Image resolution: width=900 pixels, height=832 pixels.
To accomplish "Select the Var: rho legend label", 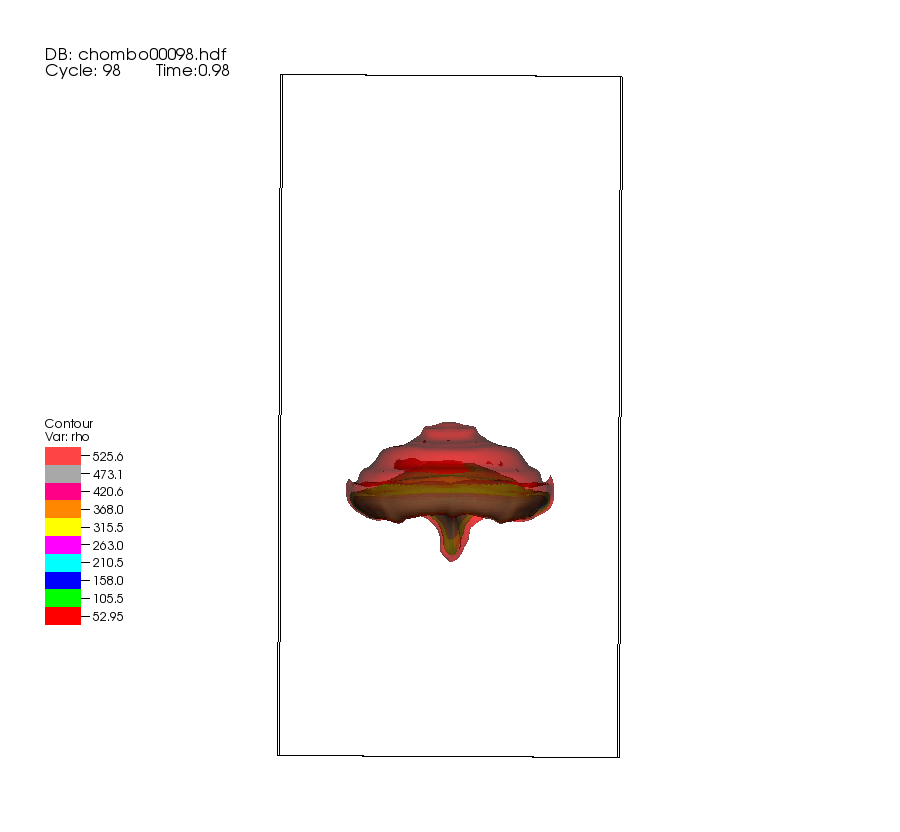I will pos(69,437).
